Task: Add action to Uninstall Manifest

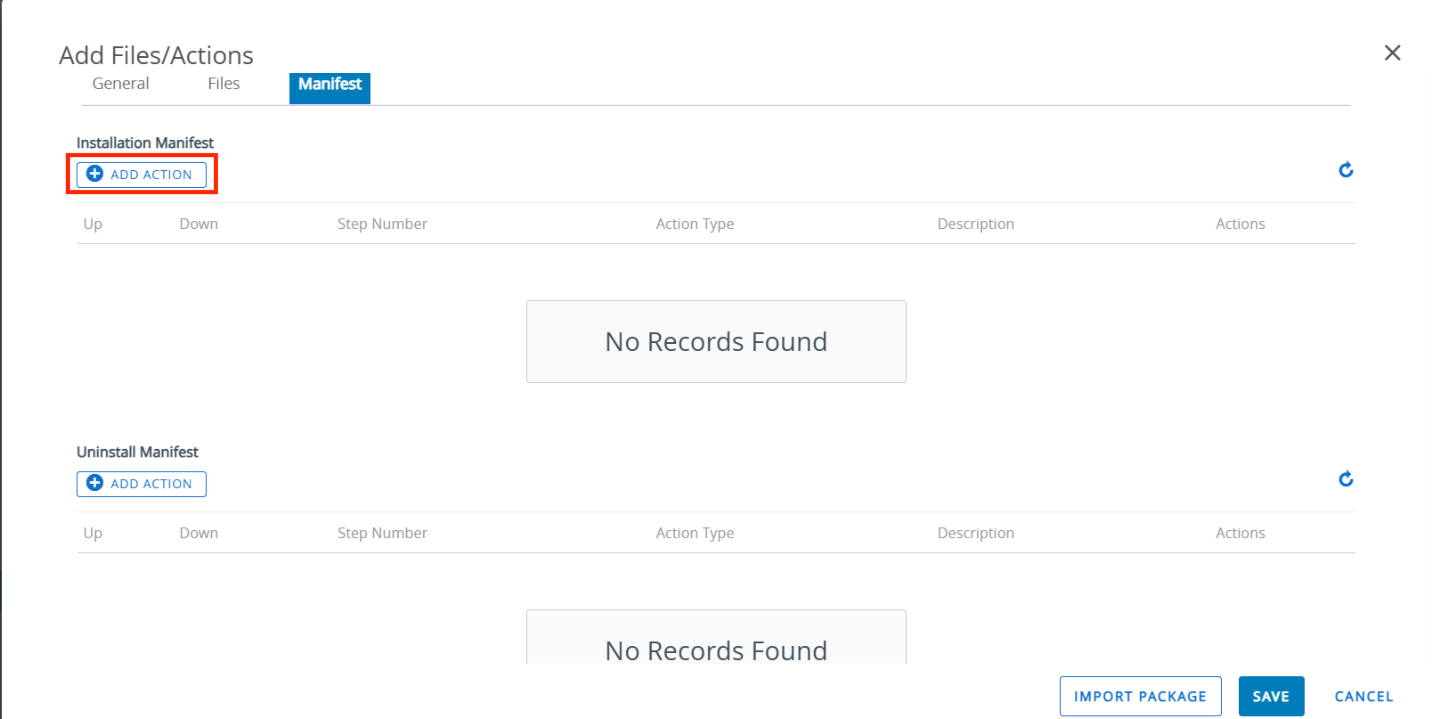Action: (x=142, y=484)
